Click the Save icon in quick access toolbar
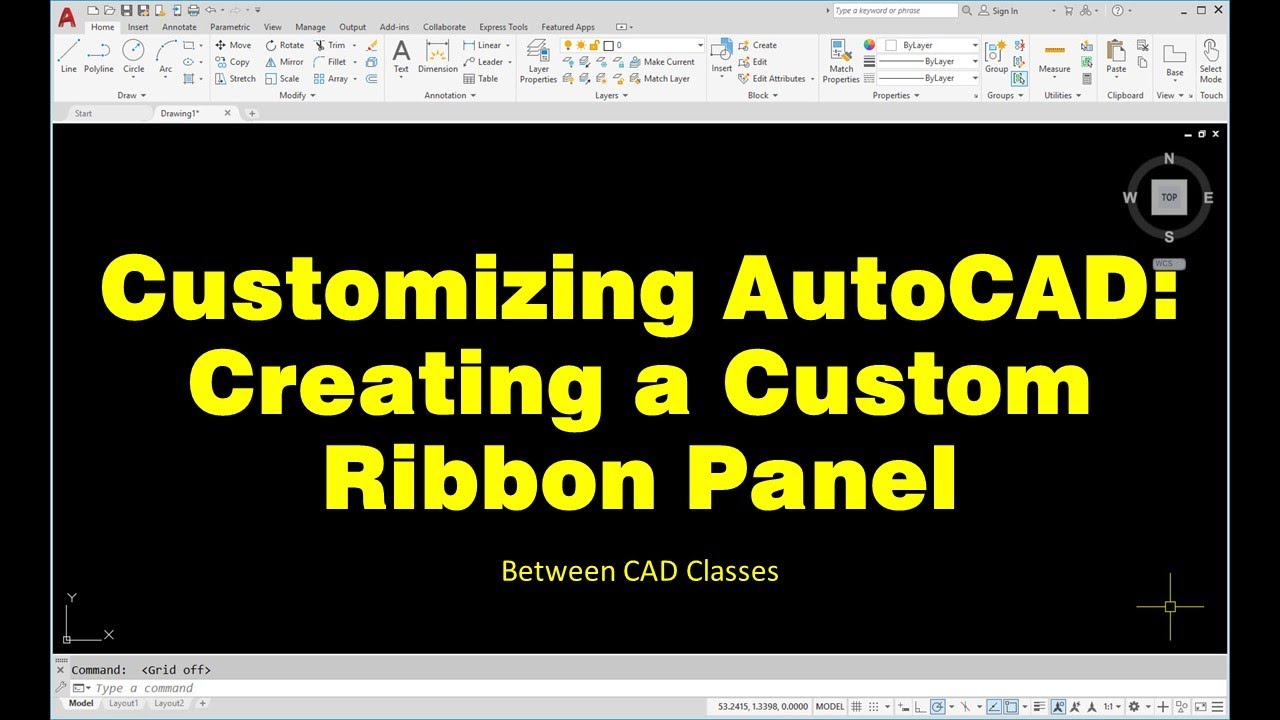 click(126, 10)
